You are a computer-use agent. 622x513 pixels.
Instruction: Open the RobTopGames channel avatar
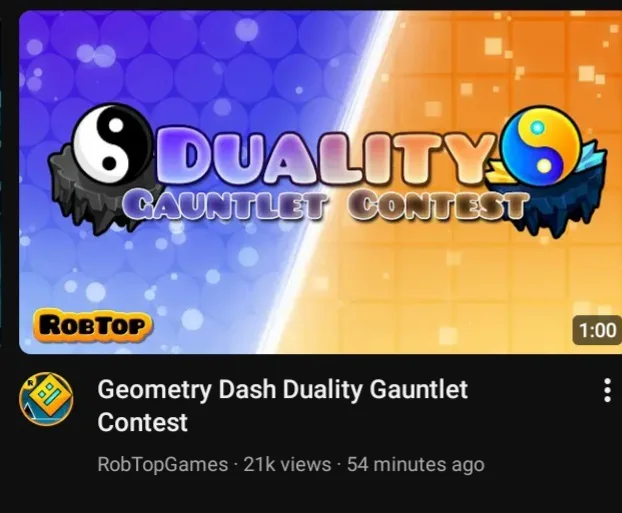pyautogui.click(x=46, y=399)
